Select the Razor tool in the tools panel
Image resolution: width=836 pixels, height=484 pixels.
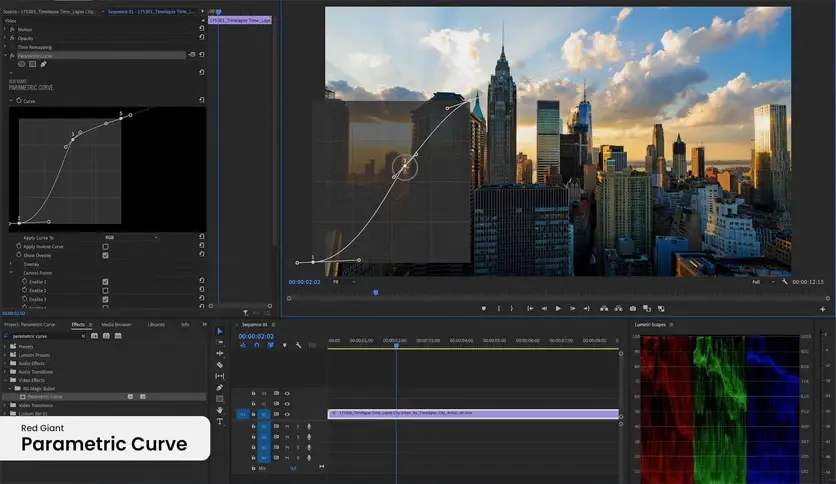pyautogui.click(x=220, y=364)
